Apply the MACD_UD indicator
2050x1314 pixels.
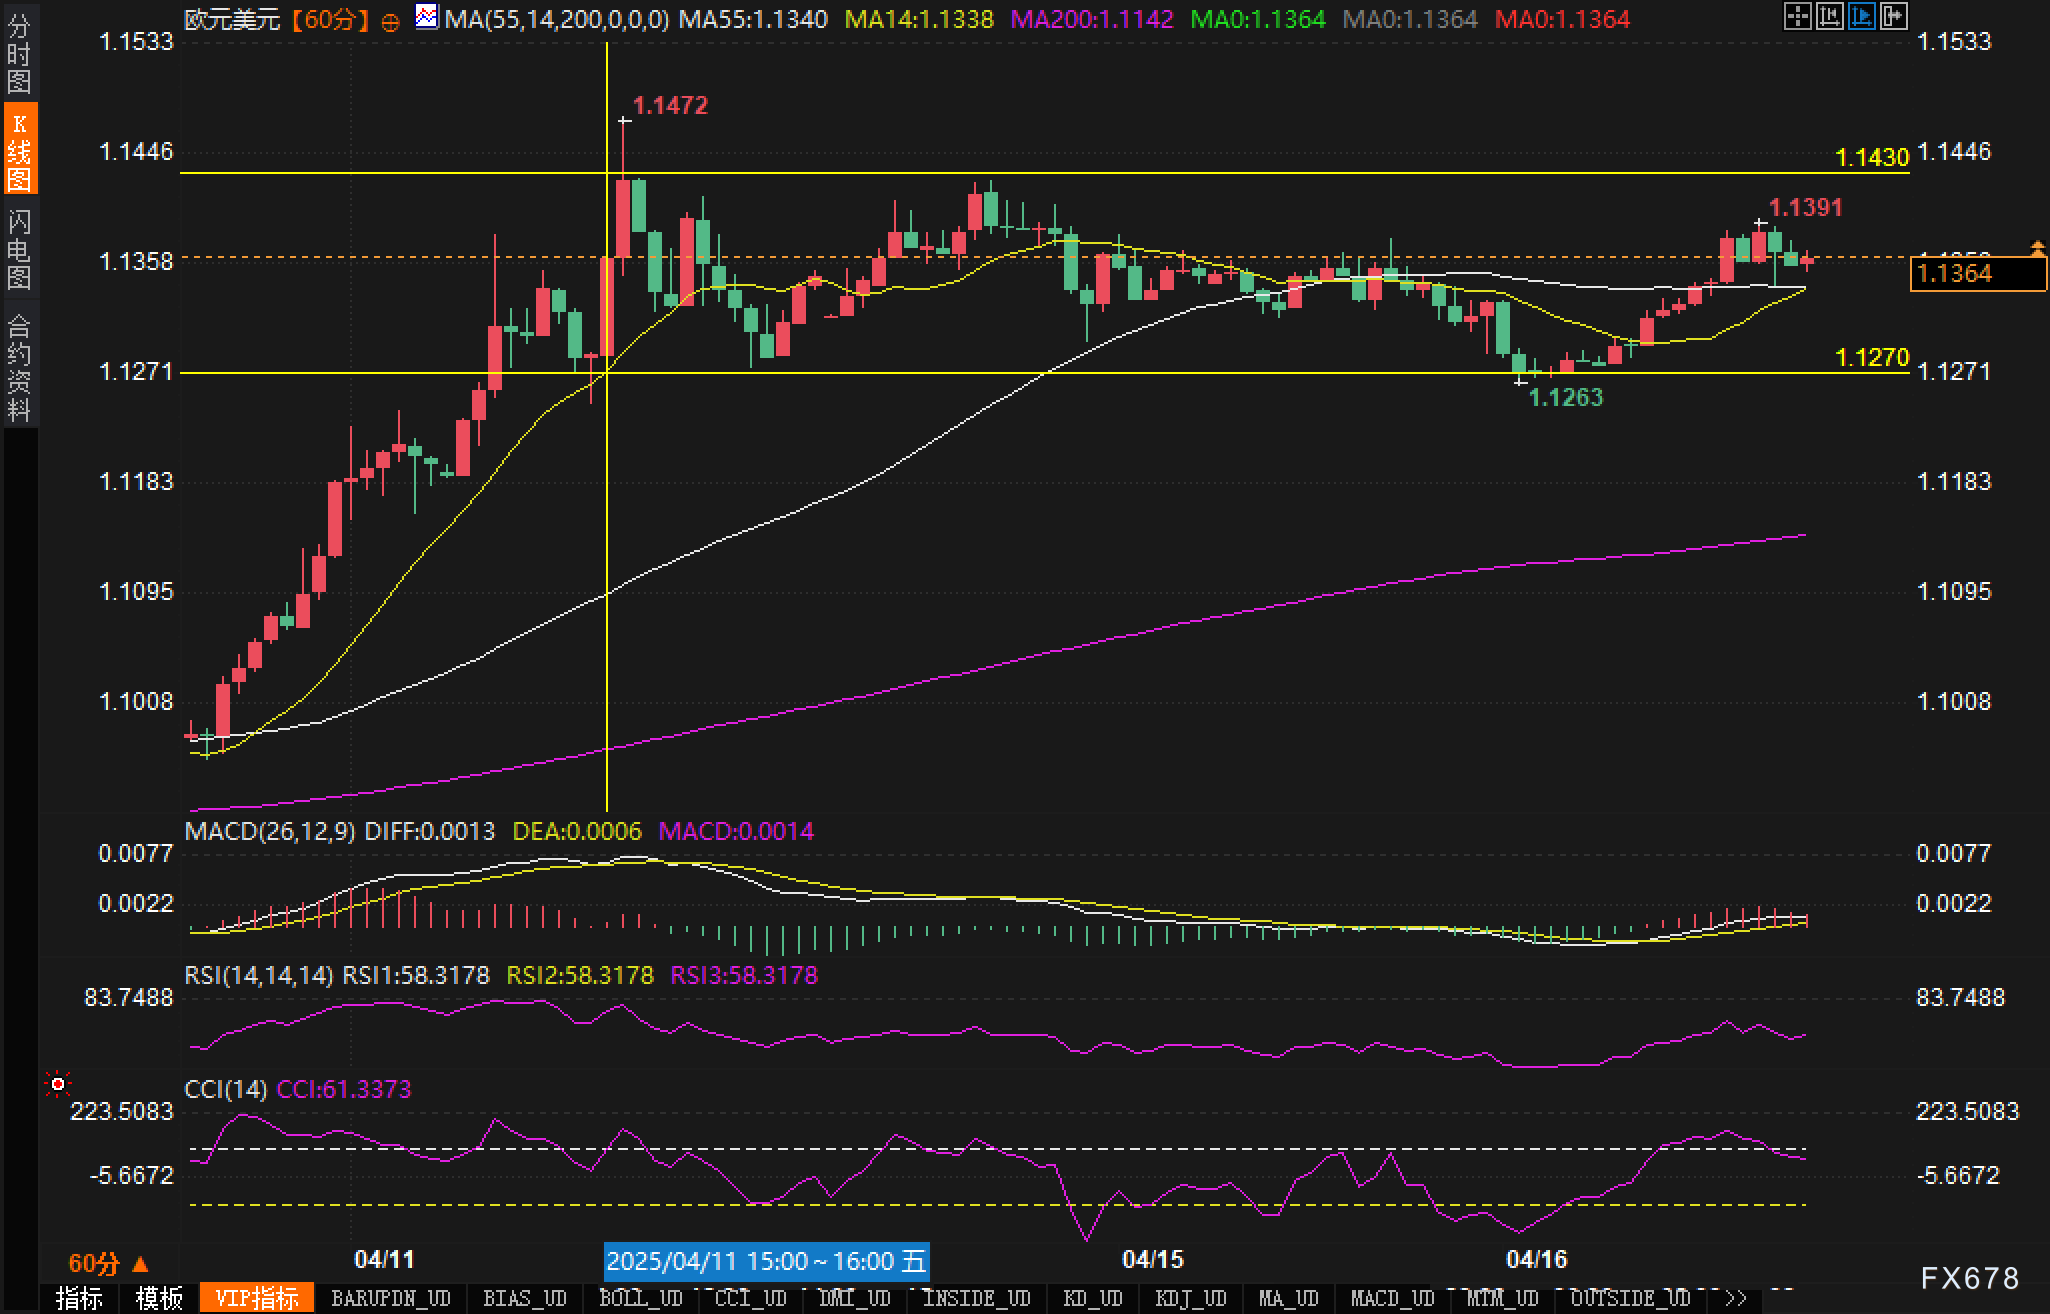click(x=1392, y=1298)
